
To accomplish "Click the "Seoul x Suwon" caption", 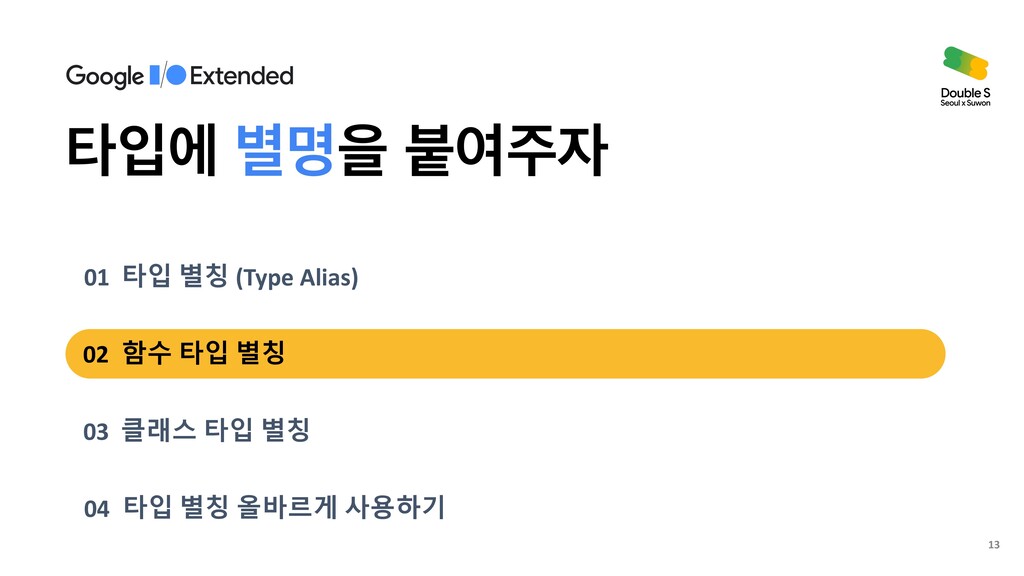I will point(965,104).
